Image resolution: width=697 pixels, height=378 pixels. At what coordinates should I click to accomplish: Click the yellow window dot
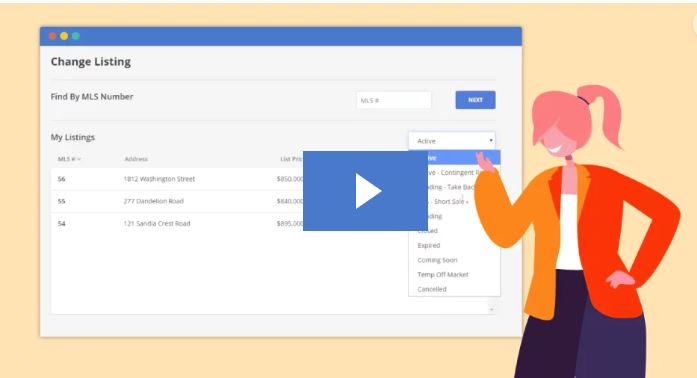click(x=64, y=36)
